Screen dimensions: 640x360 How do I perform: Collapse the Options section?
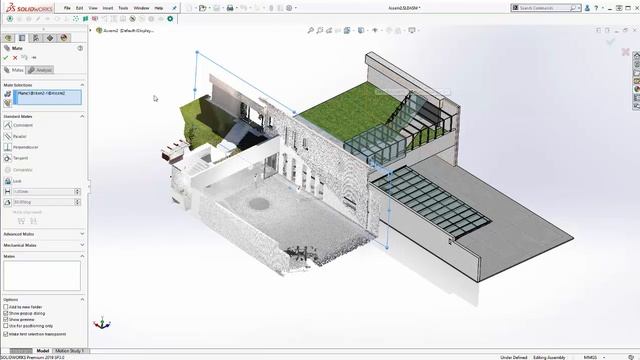pos(82,300)
